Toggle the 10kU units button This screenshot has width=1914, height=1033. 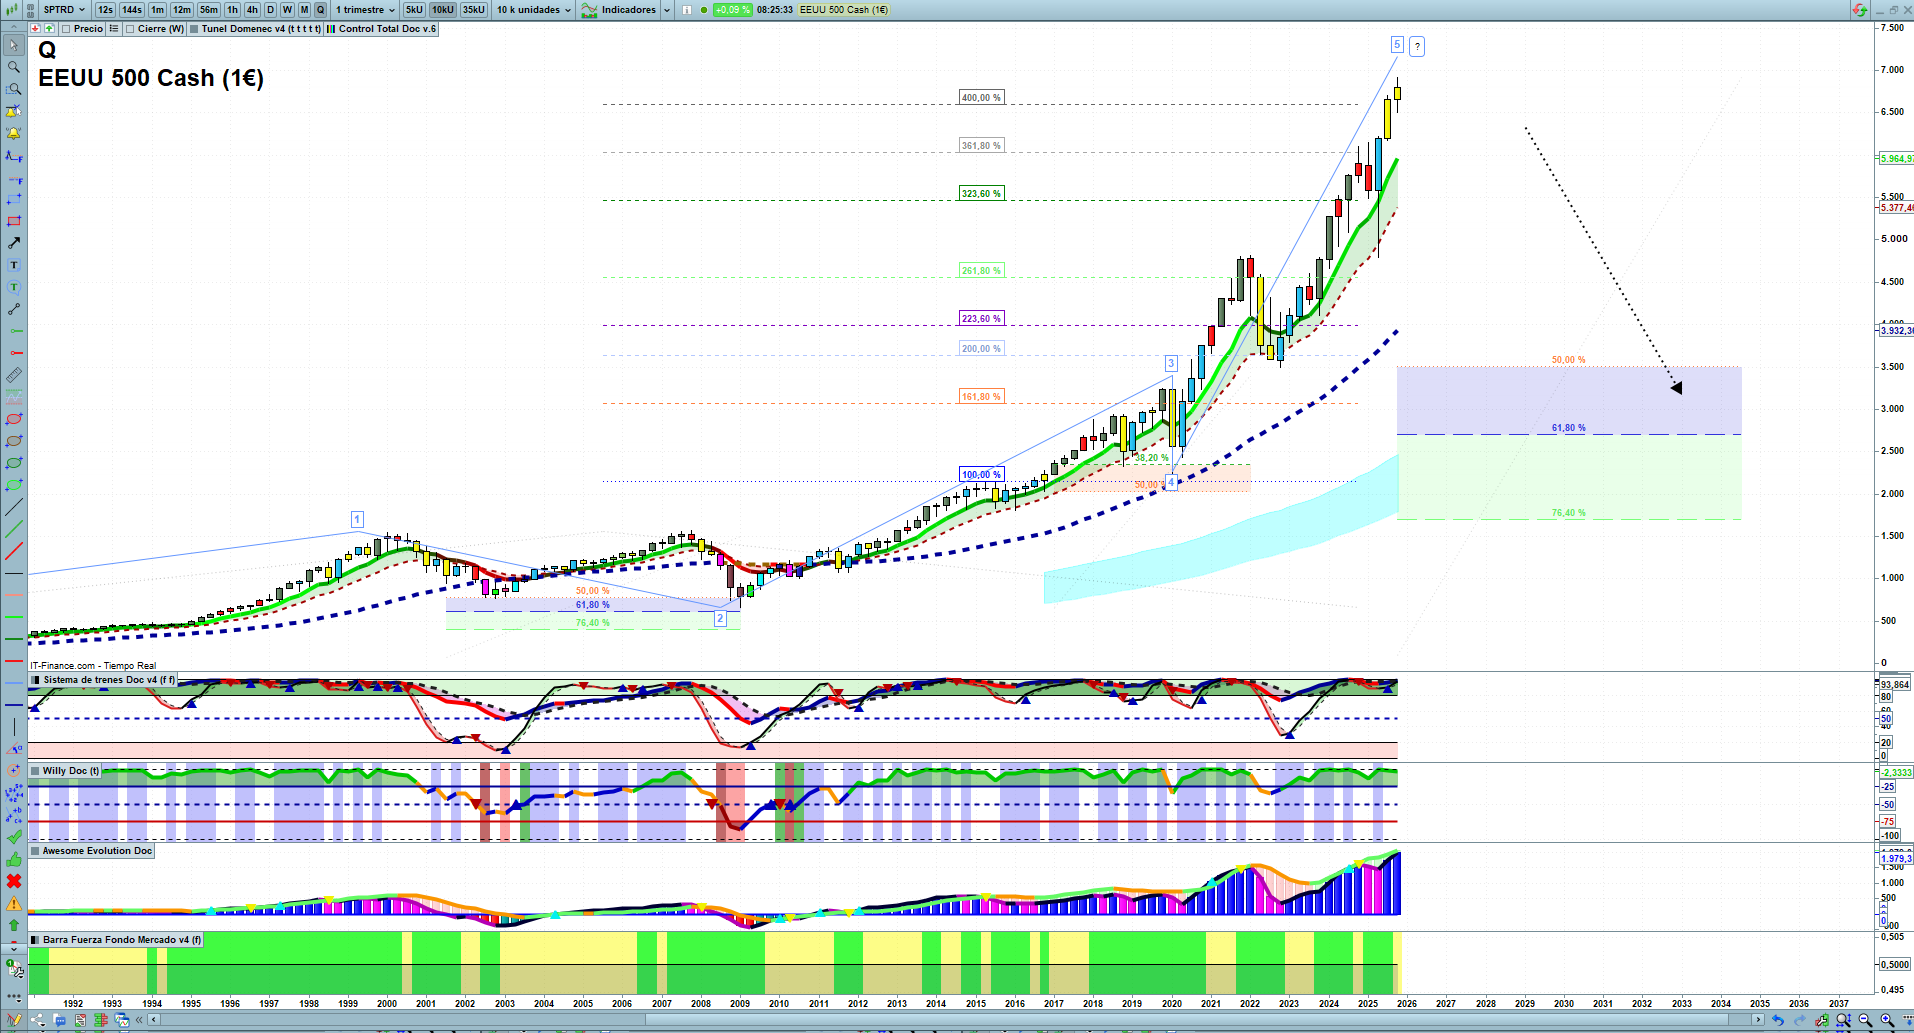(x=443, y=10)
